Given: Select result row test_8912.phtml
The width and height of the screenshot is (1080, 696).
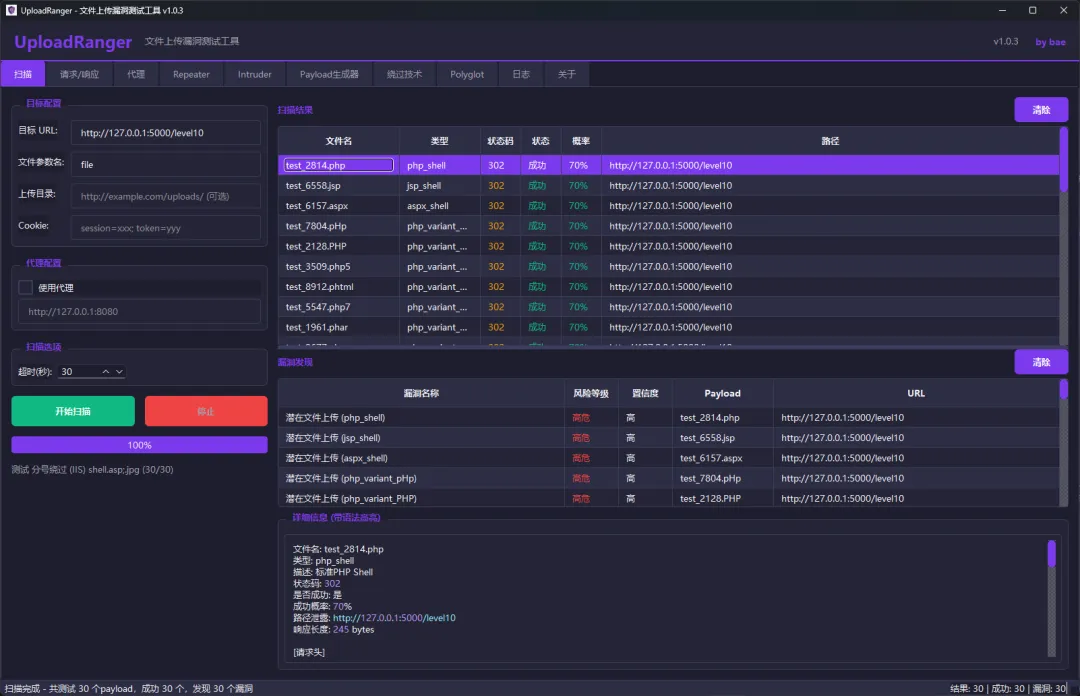Looking at the screenshot, I should (668, 287).
